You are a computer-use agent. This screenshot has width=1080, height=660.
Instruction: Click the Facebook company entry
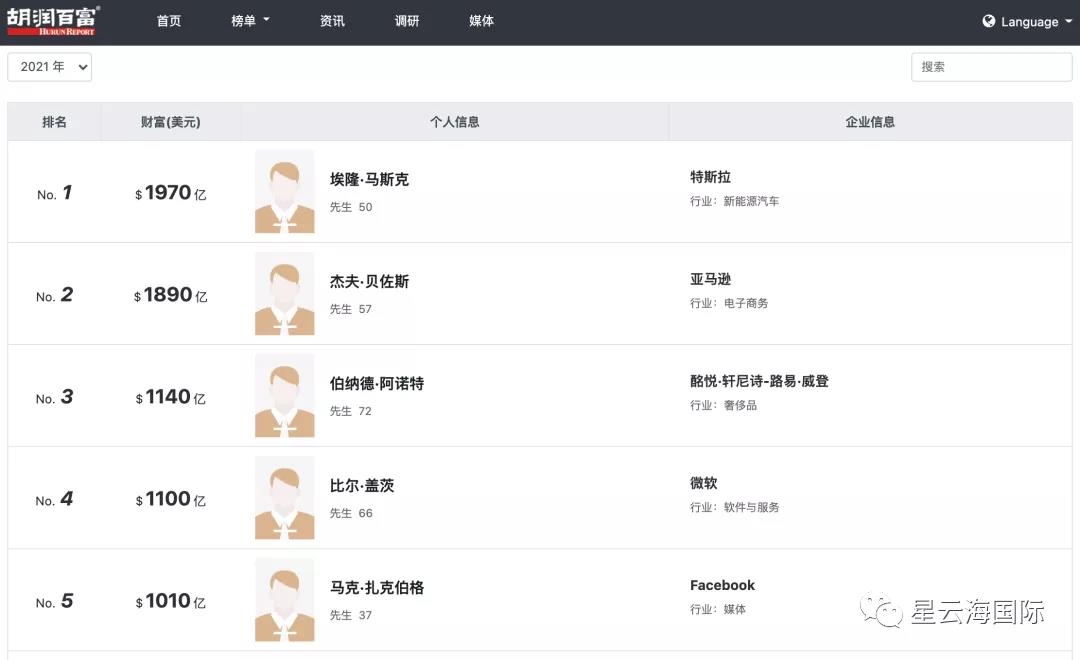pyautogui.click(x=722, y=584)
